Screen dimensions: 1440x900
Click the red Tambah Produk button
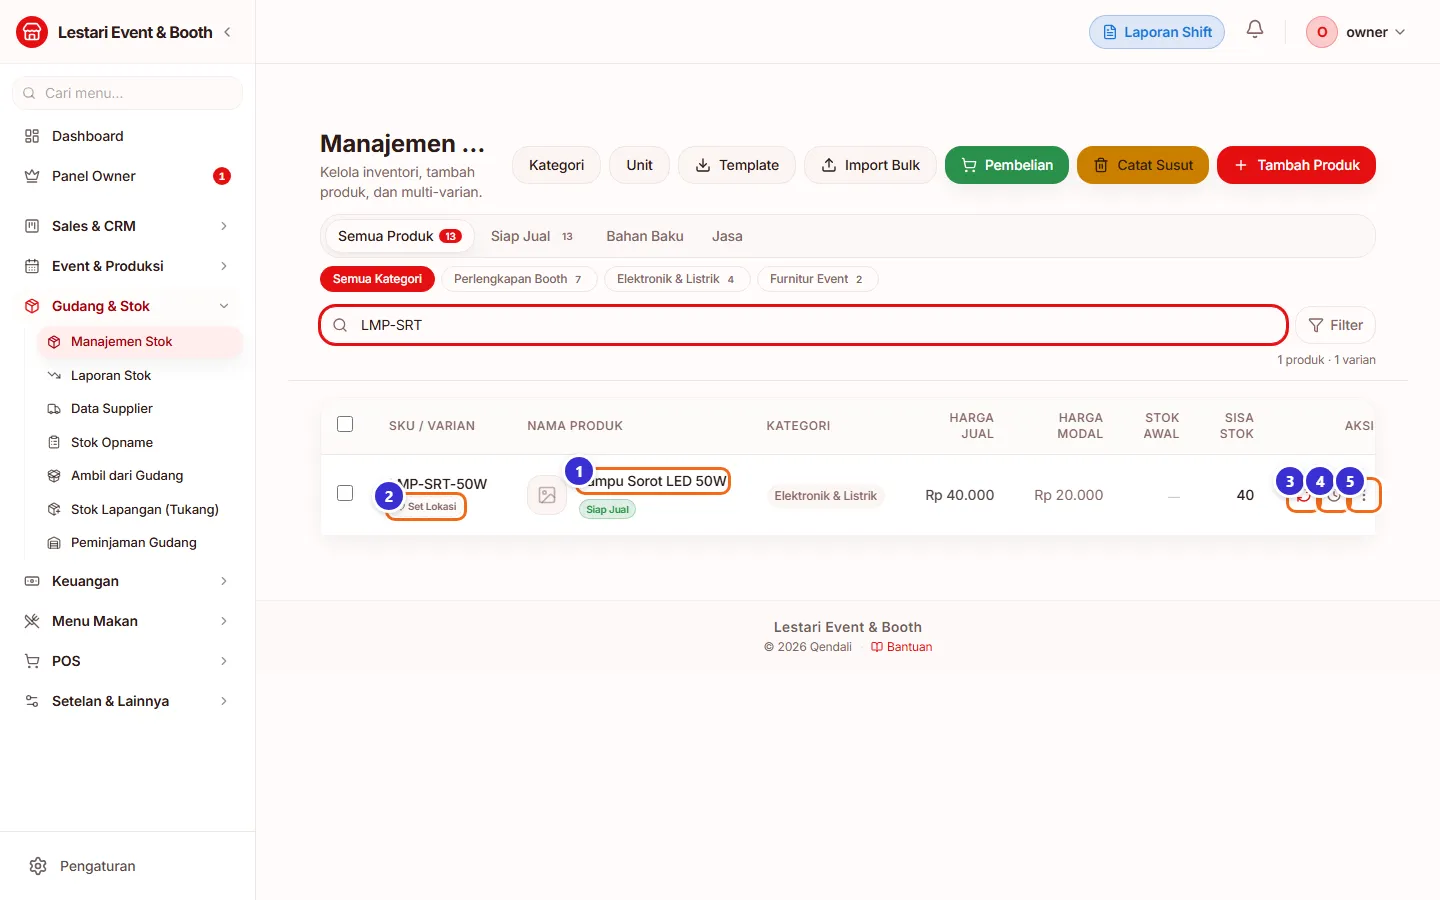pos(1296,165)
